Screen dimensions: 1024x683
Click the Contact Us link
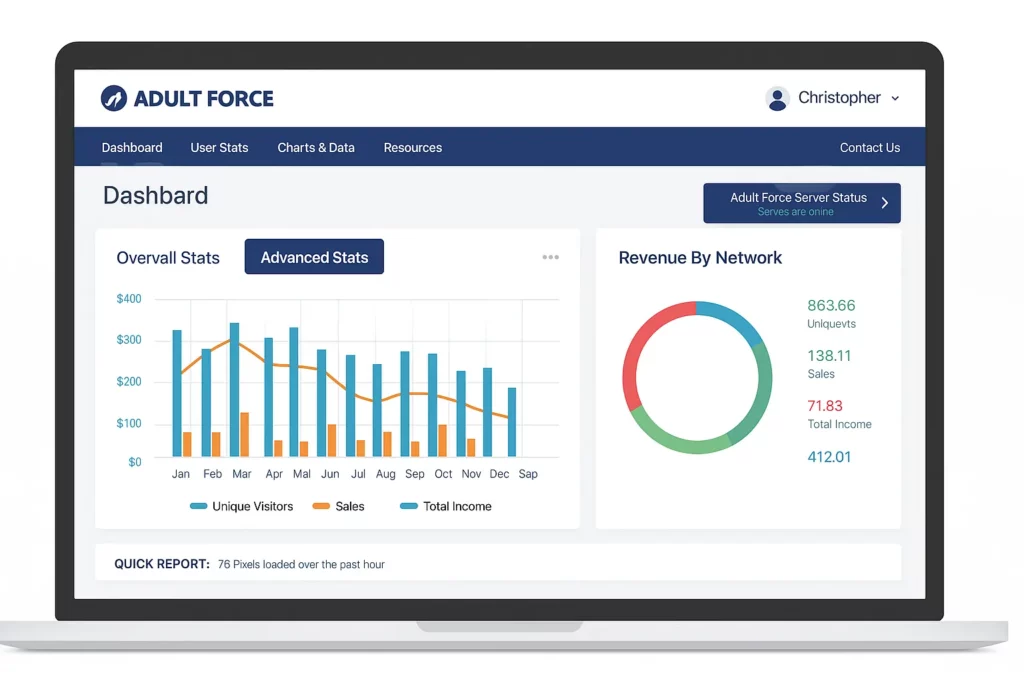tap(869, 147)
